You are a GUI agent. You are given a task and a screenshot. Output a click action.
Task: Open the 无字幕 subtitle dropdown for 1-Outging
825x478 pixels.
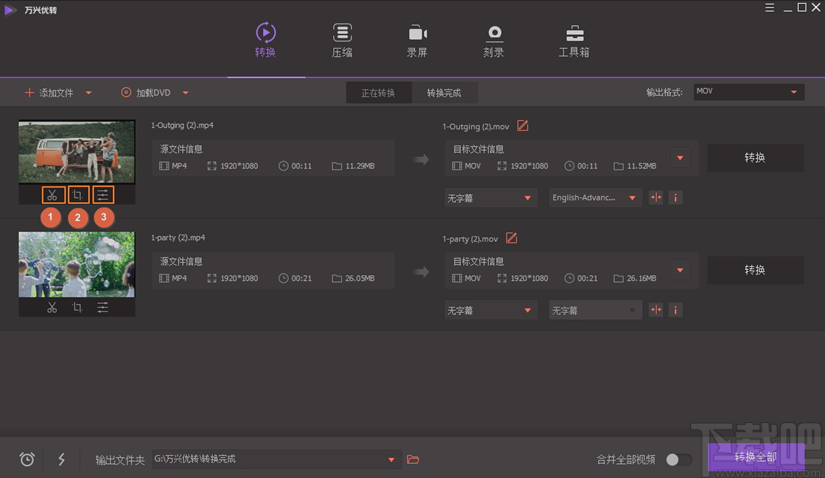[x=490, y=198]
